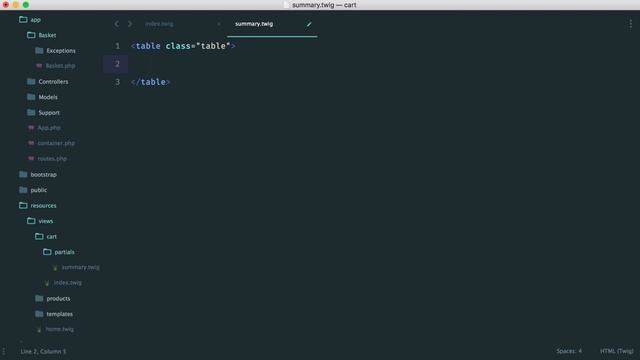Click the summary.twig file icon in sidebar

point(55,268)
